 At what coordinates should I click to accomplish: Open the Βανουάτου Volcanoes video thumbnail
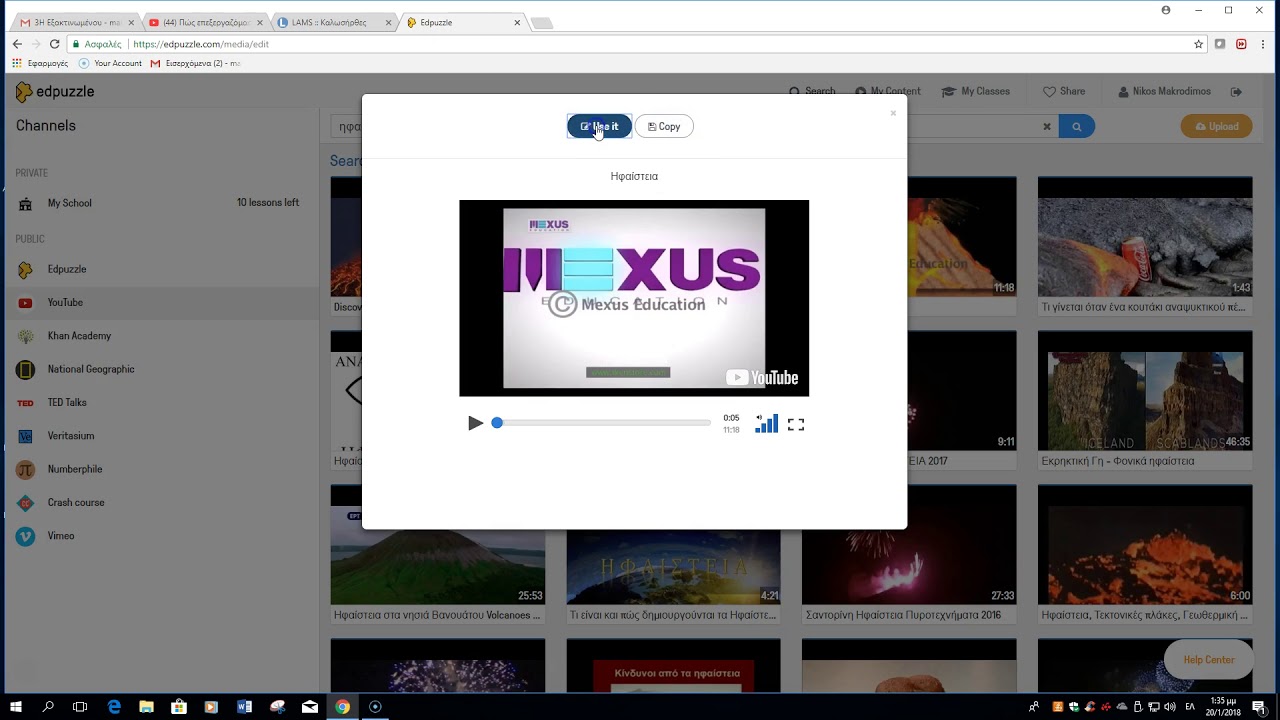[x=438, y=545]
